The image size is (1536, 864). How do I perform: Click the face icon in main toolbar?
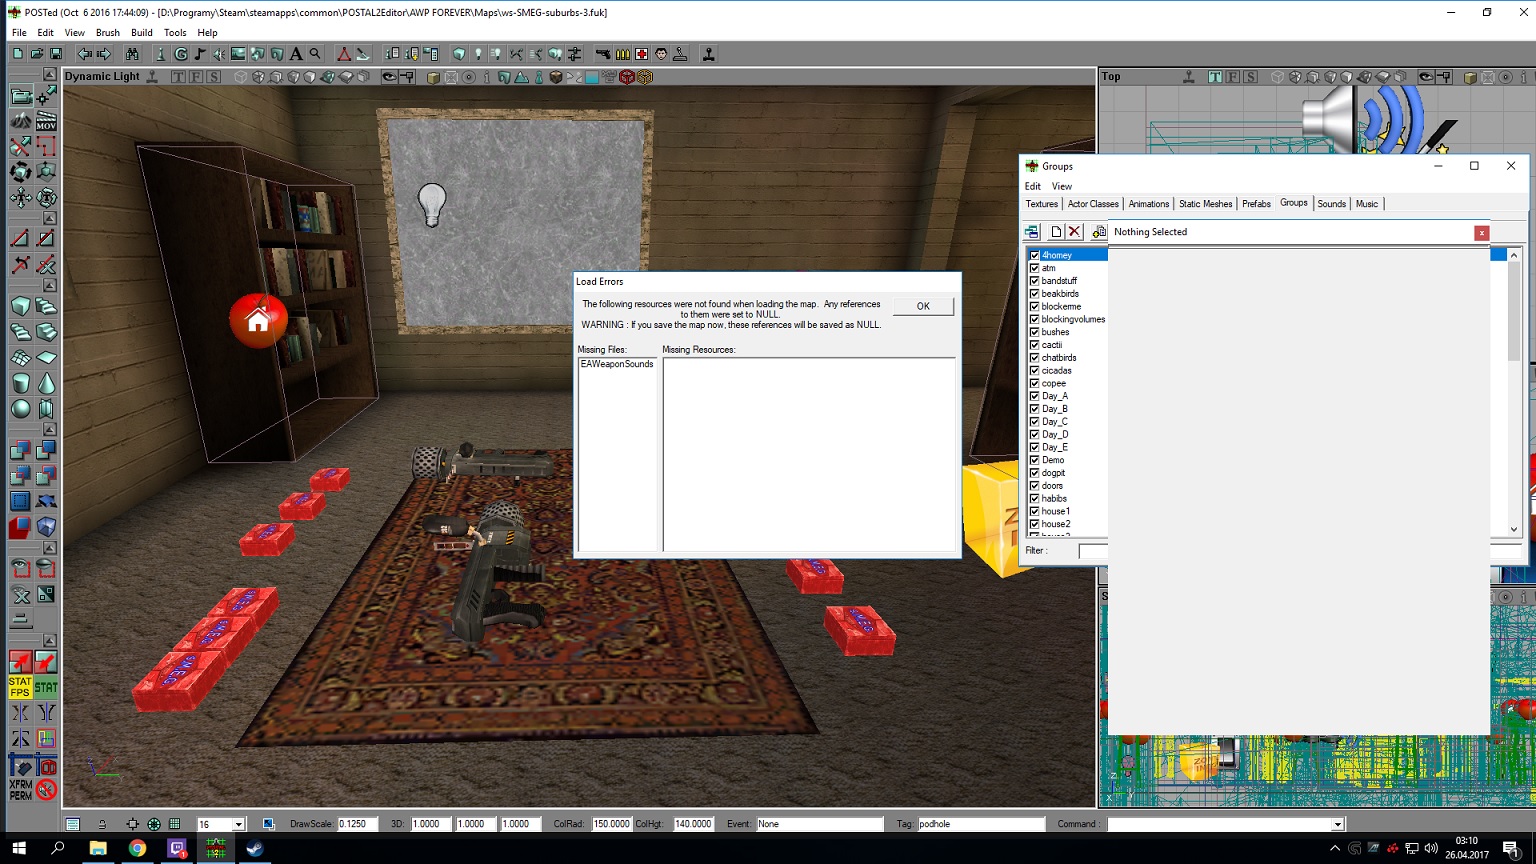tap(661, 54)
